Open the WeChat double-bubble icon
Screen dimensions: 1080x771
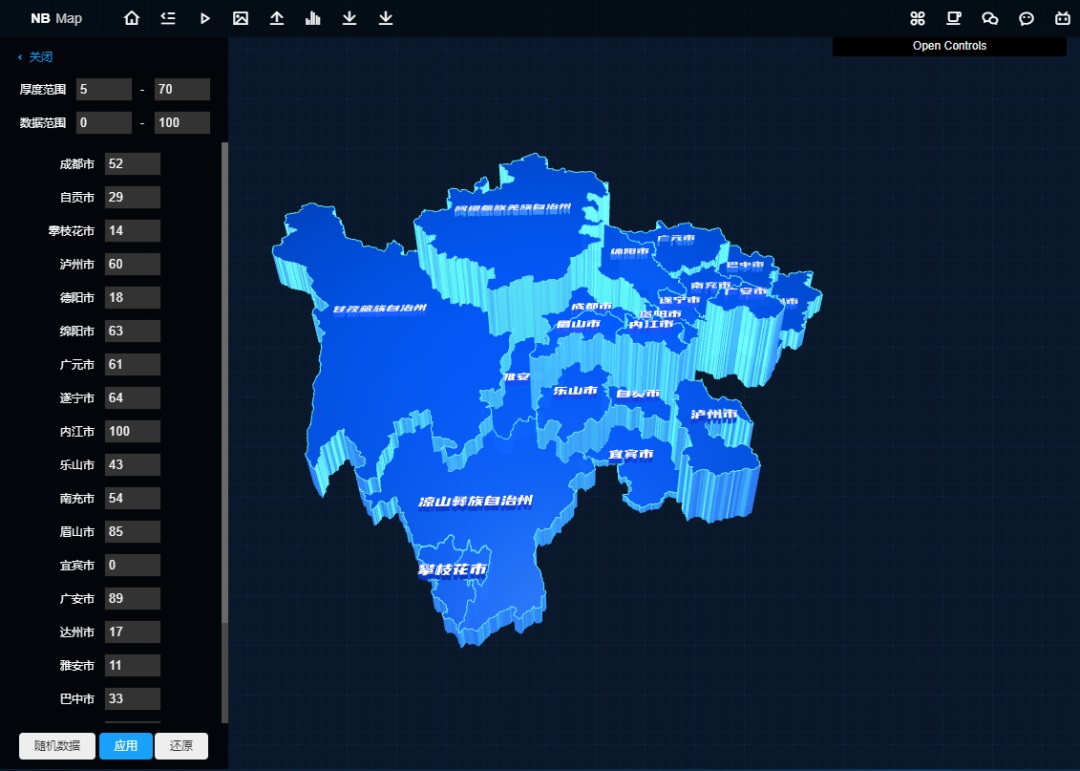tap(990, 18)
